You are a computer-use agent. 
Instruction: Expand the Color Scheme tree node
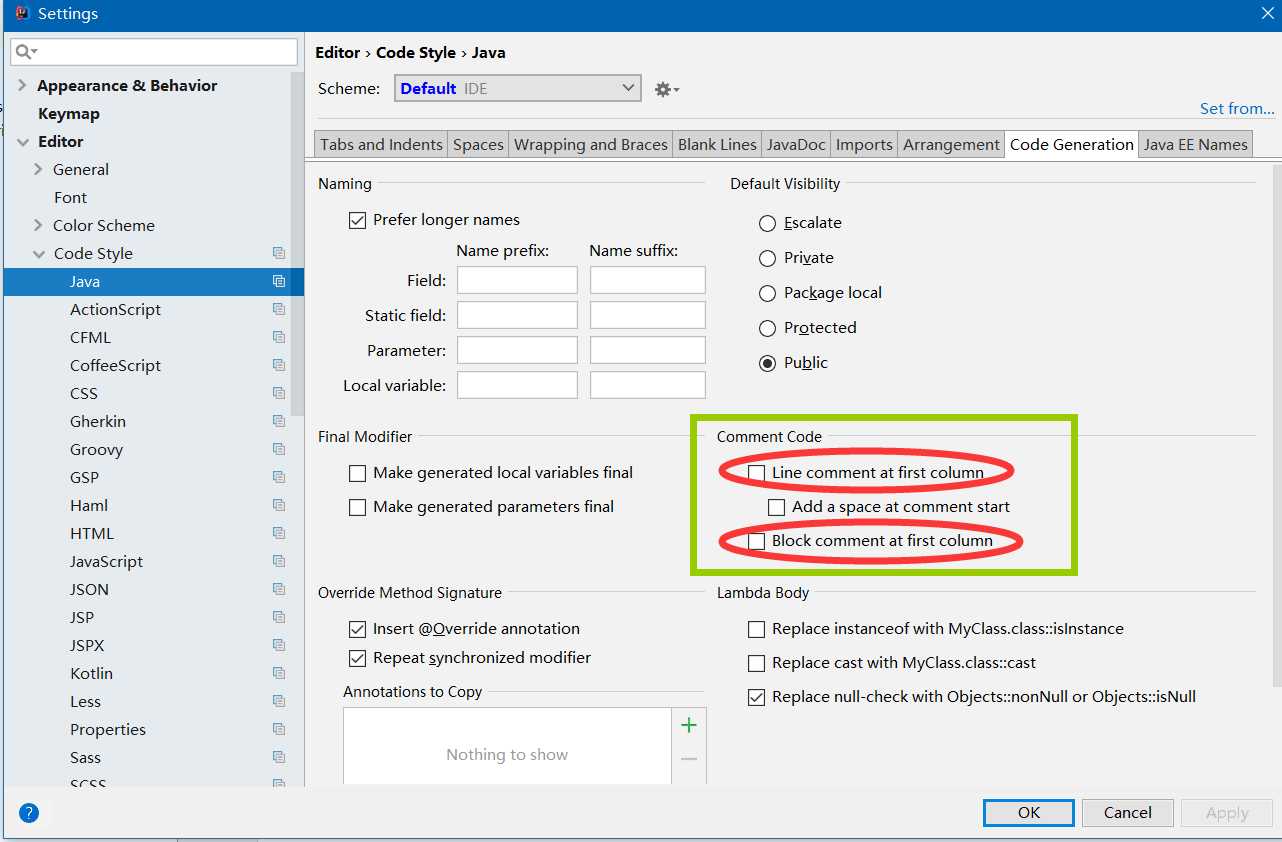[x=38, y=225]
